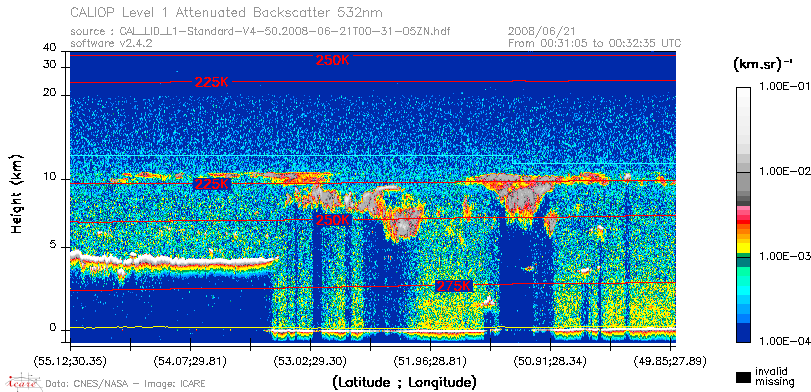Screen dimensions: 811x392
Task: Click the 'Height (km)' axis label
Action: 18,193
